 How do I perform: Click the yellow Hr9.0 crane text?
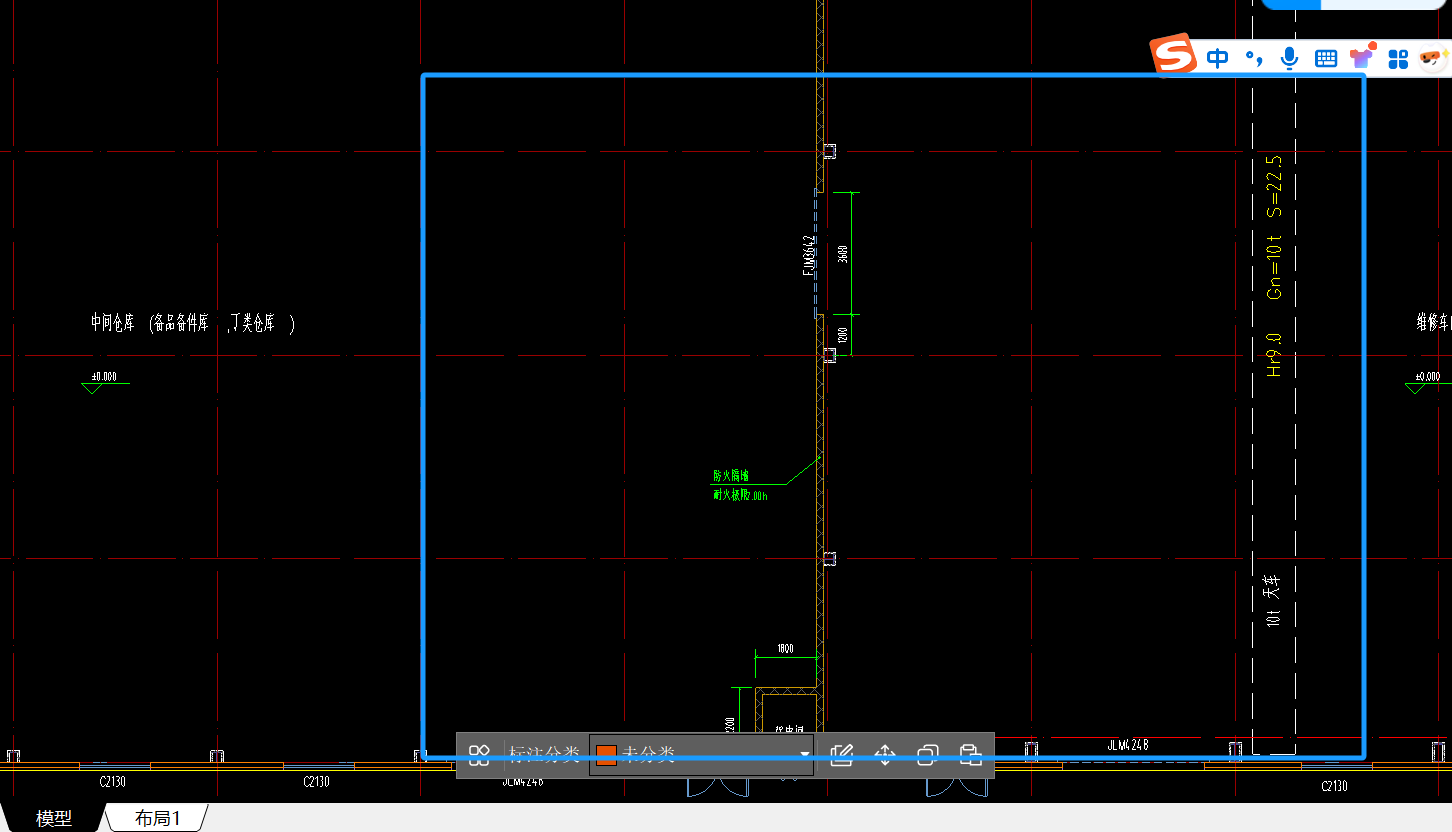click(1274, 354)
